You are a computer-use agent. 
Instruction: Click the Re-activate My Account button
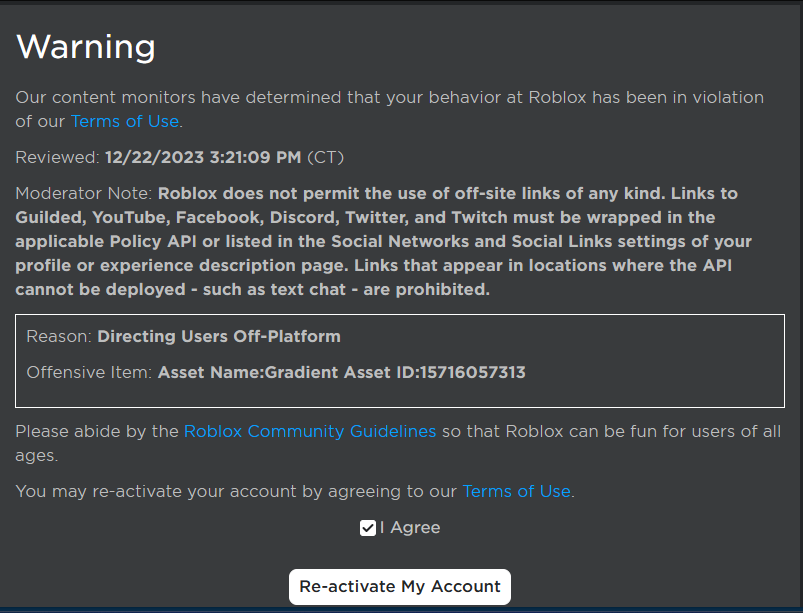pos(400,587)
